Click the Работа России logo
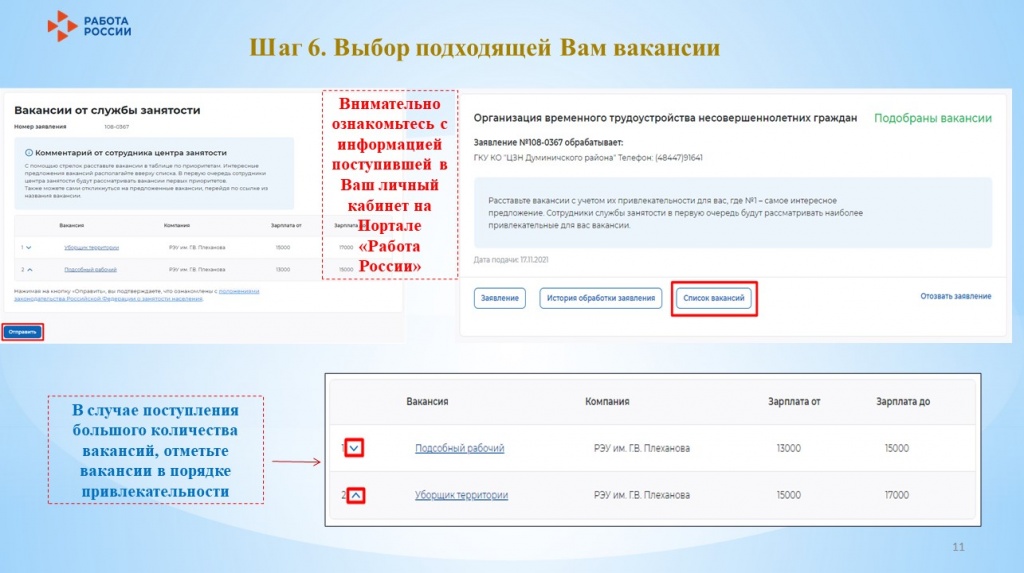 point(89,27)
